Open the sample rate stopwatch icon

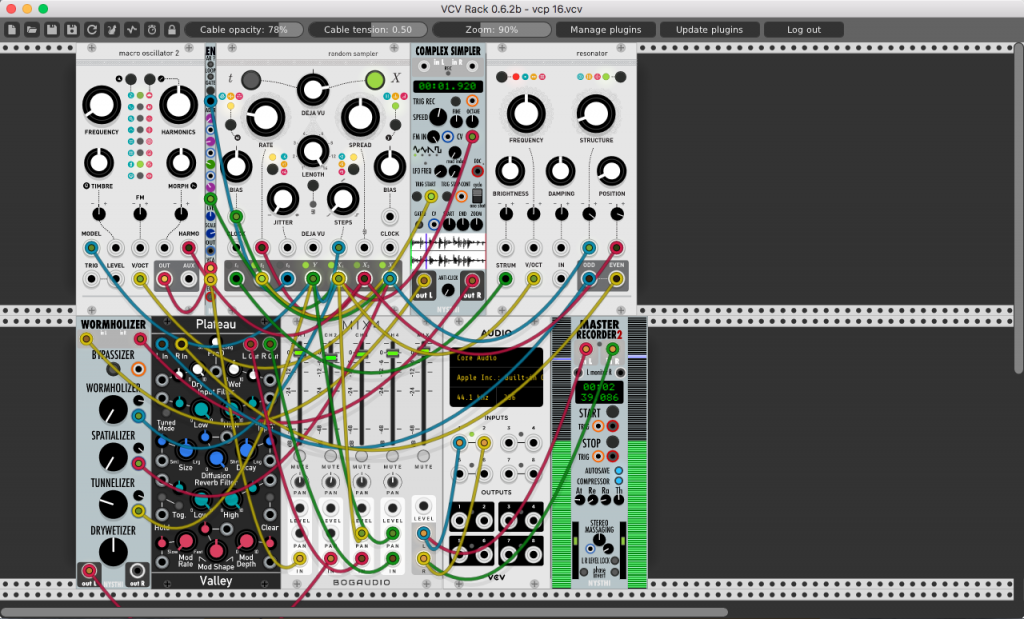pyautogui.click(x=152, y=29)
